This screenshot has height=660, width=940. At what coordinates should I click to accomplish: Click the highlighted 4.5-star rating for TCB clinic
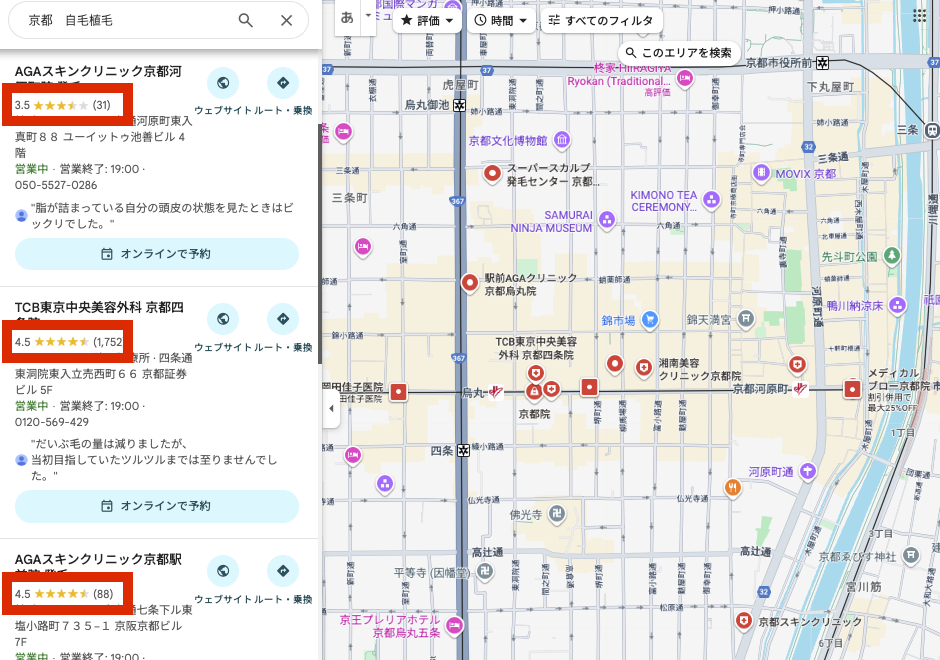67,341
